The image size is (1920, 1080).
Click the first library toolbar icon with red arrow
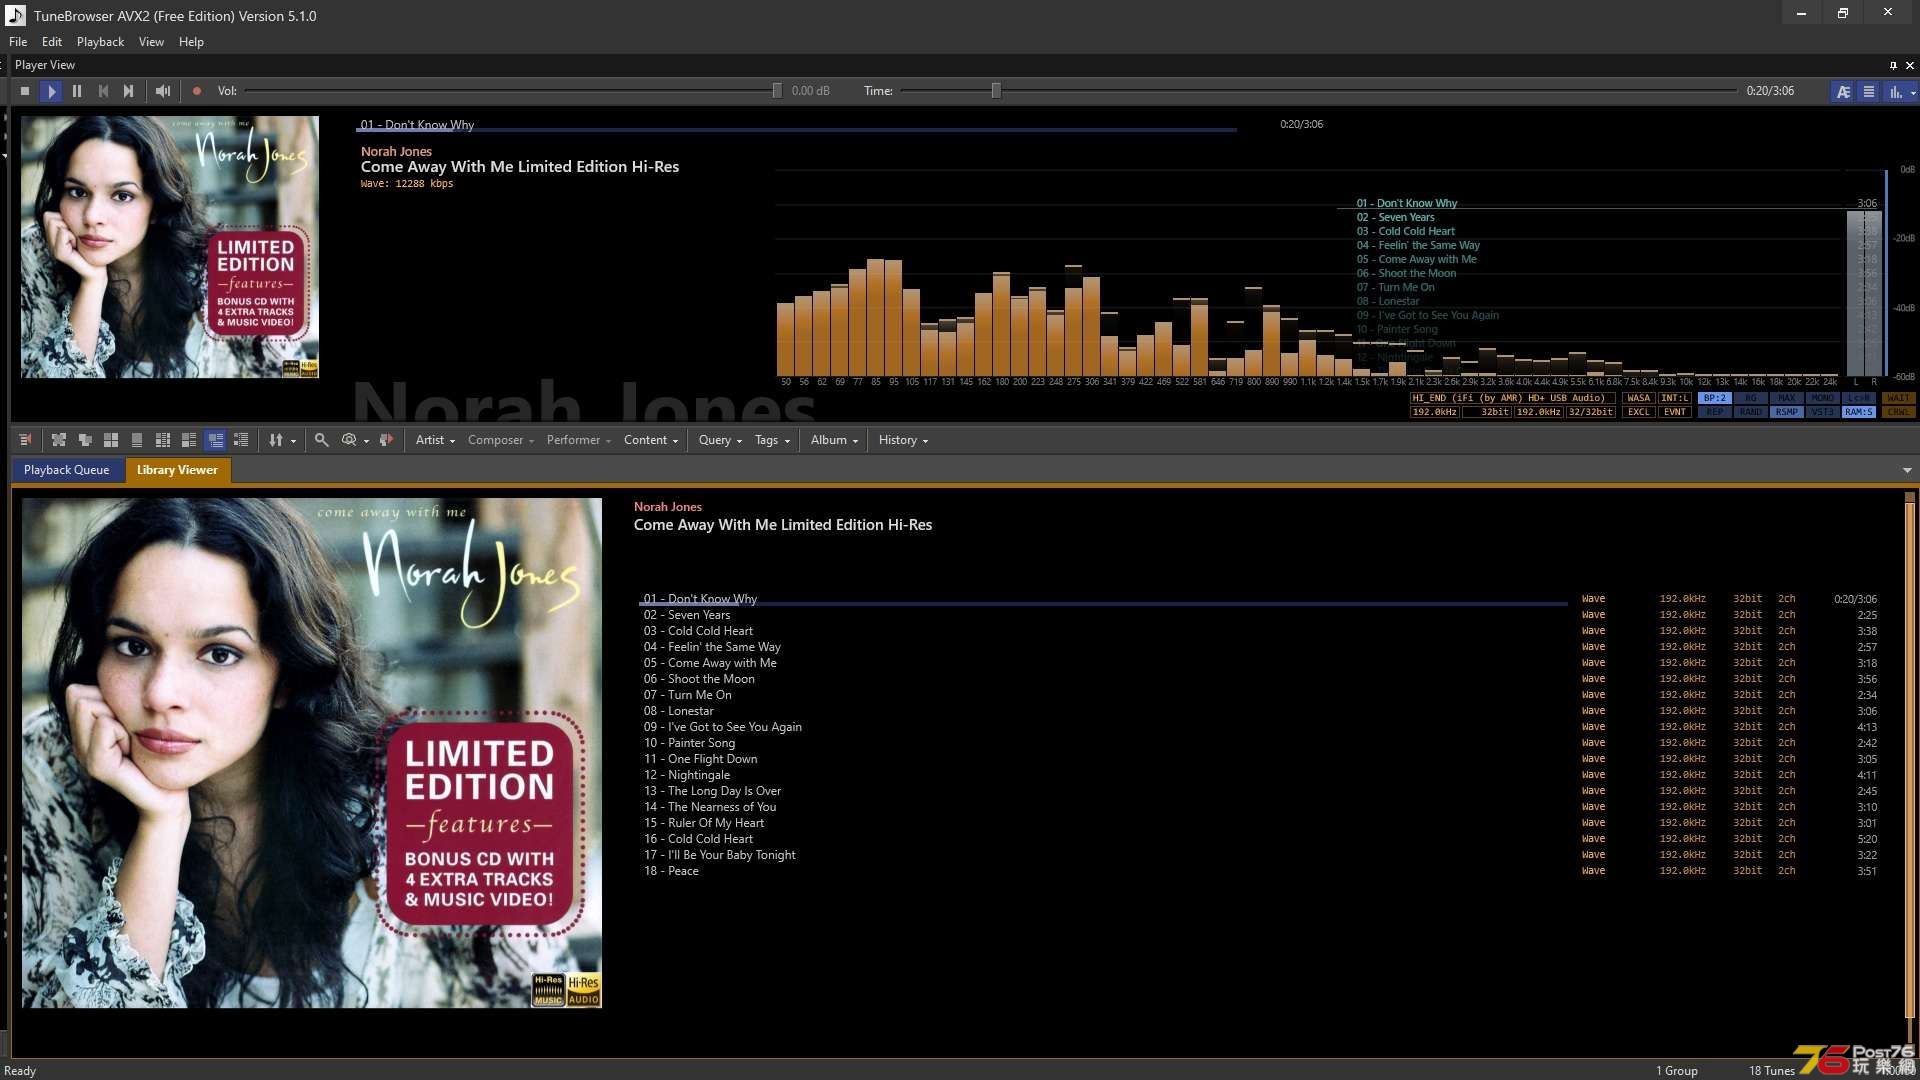click(25, 440)
